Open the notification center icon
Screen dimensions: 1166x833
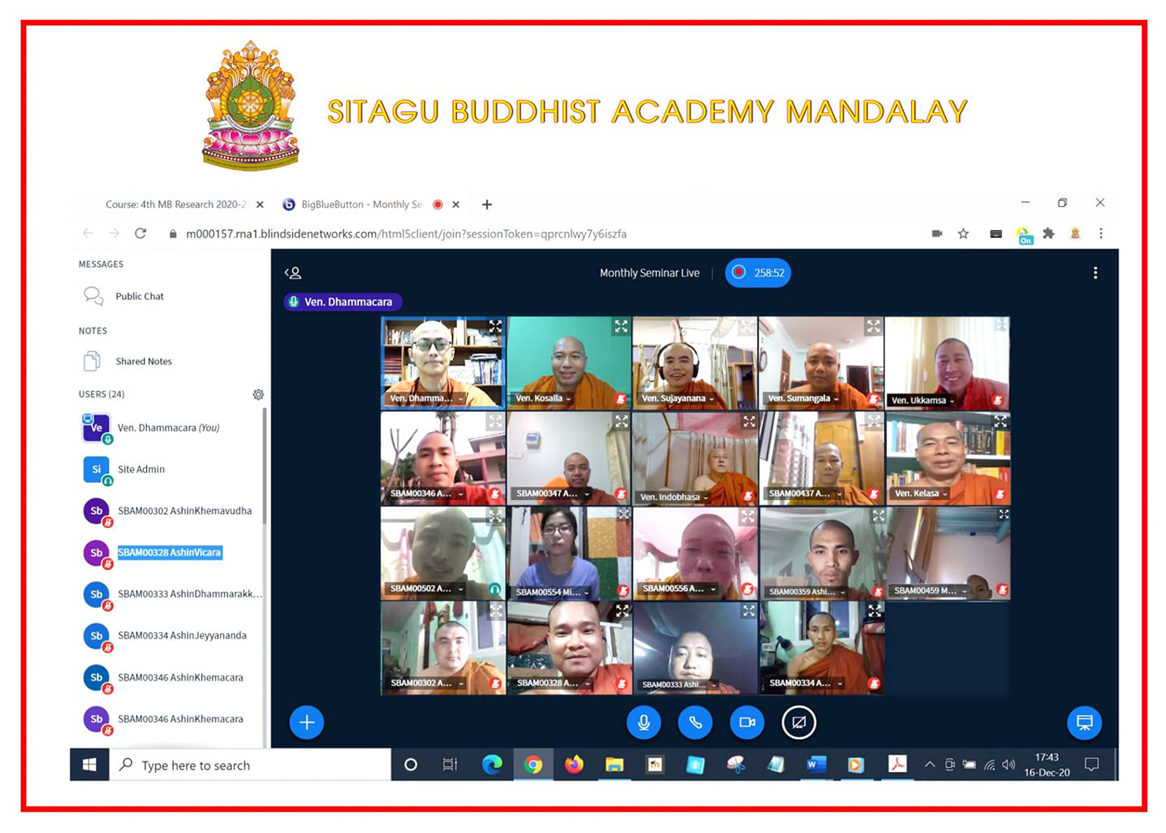pyautogui.click(x=1092, y=765)
